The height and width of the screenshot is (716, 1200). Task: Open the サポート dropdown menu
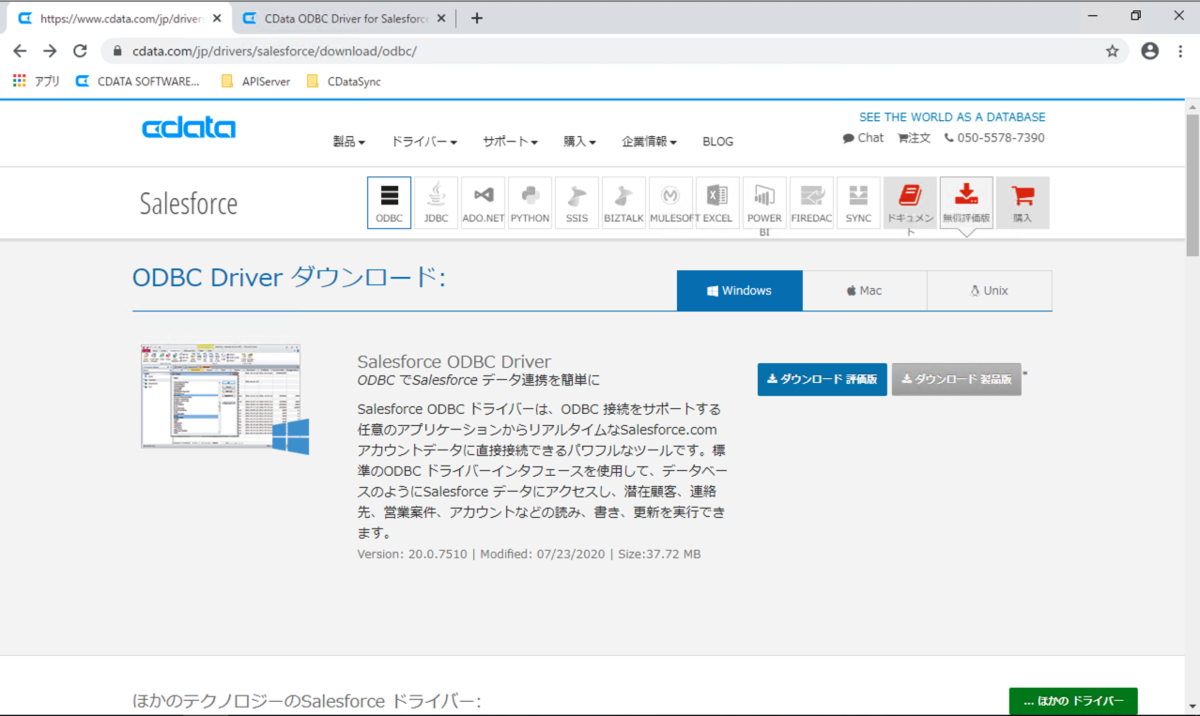click(510, 142)
